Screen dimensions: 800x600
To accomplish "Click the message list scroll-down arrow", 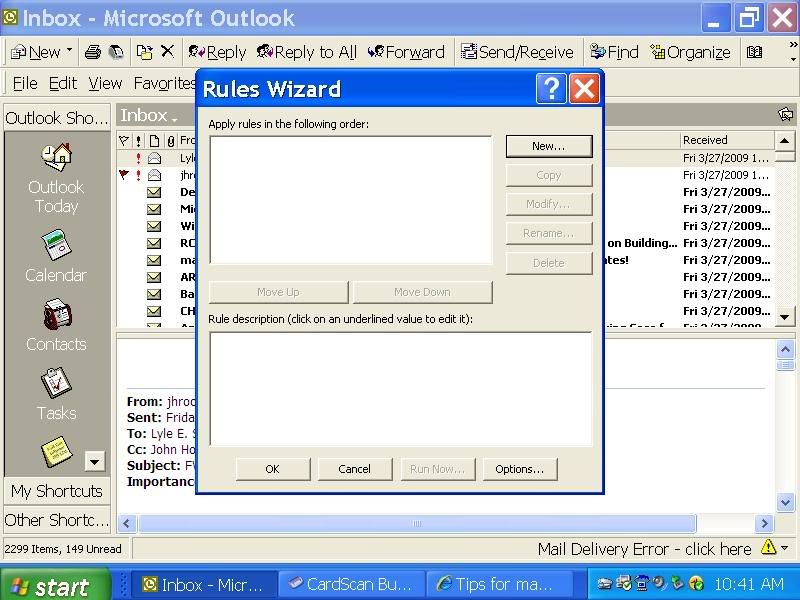I will coord(785,317).
